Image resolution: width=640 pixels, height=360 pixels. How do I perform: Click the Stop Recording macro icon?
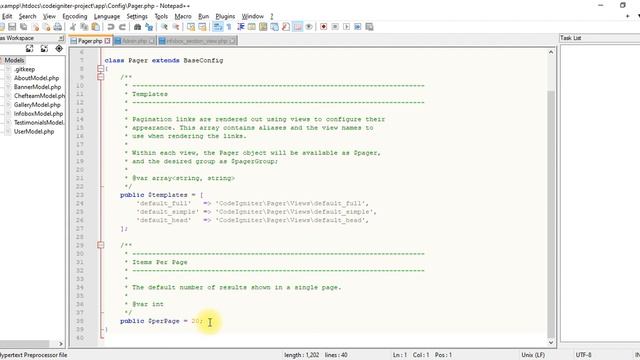click(x=335, y=27)
